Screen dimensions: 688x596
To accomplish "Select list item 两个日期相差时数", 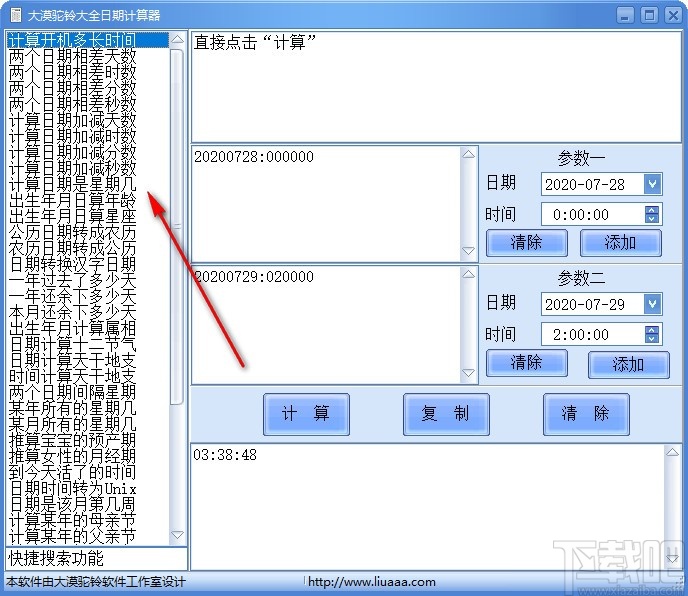I will click(88, 72).
